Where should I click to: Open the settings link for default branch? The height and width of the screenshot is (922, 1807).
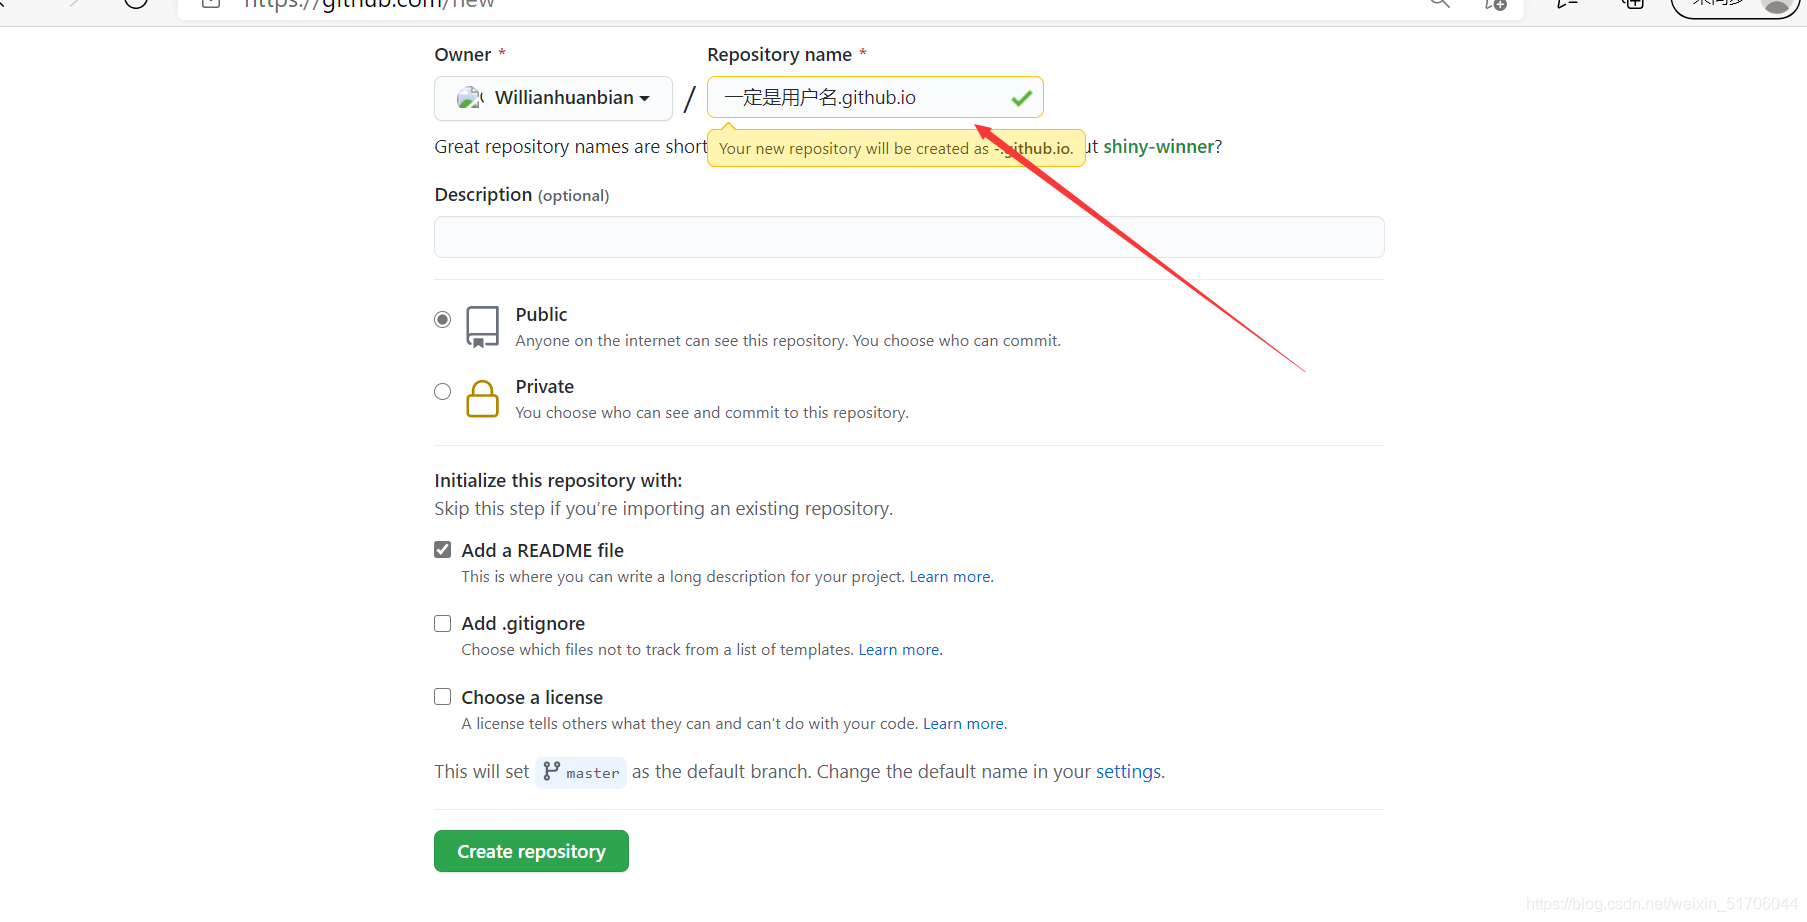(1128, 772)
